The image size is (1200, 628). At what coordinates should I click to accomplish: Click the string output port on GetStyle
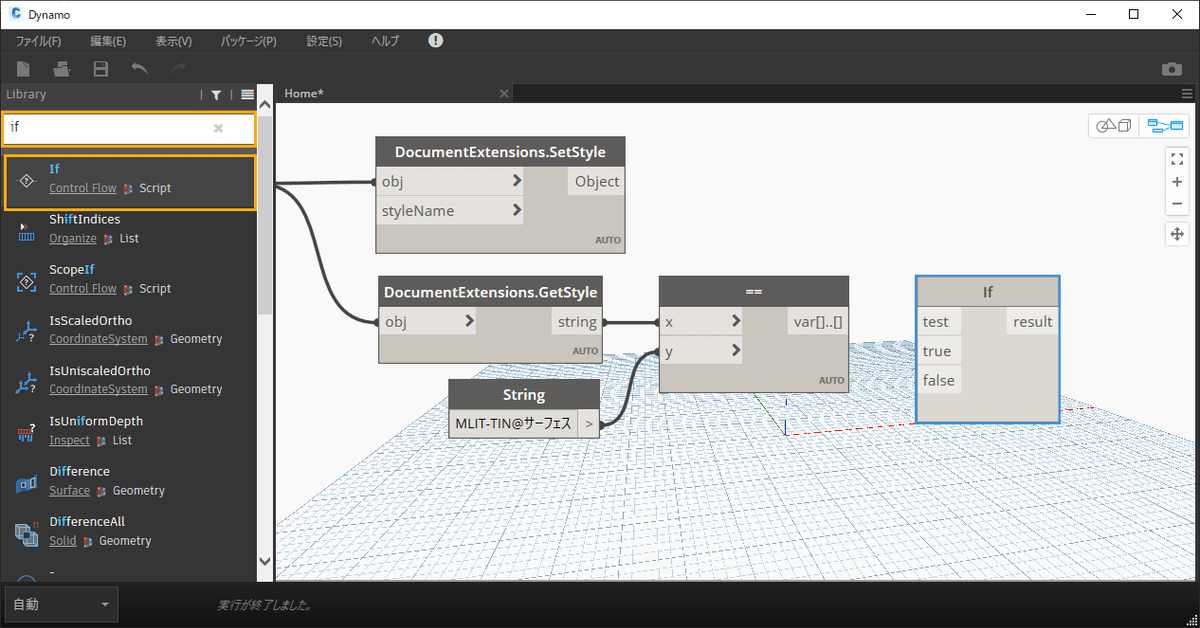click(576, 321)
